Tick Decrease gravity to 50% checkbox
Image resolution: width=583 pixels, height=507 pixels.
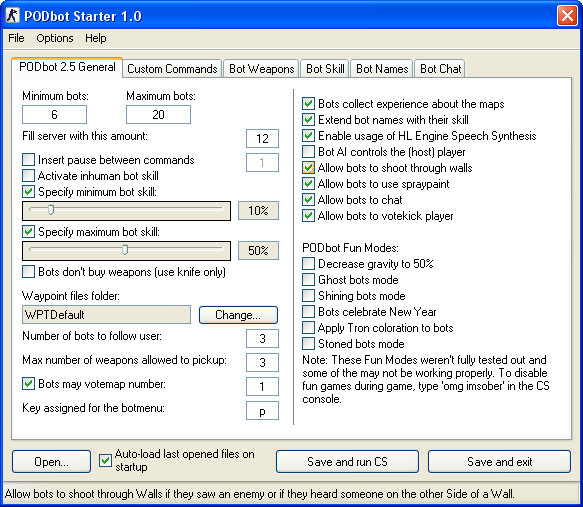(x=308, y=264)
